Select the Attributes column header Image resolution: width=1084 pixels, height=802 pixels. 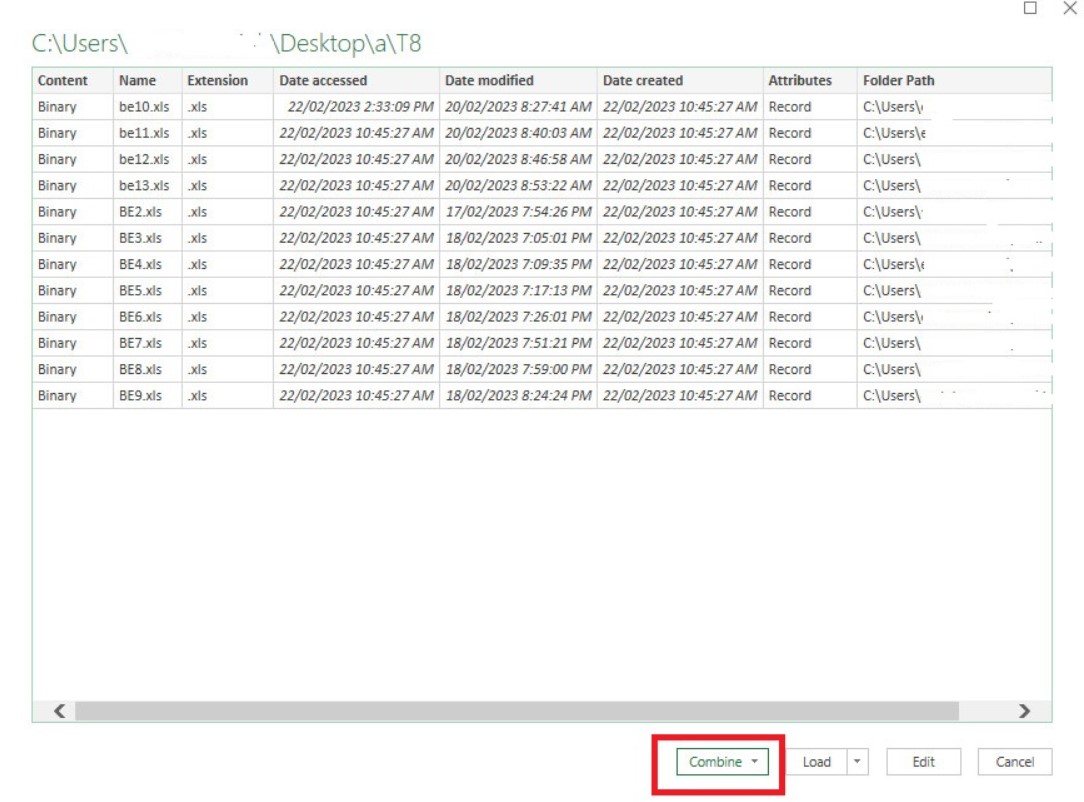click(810, 80)
